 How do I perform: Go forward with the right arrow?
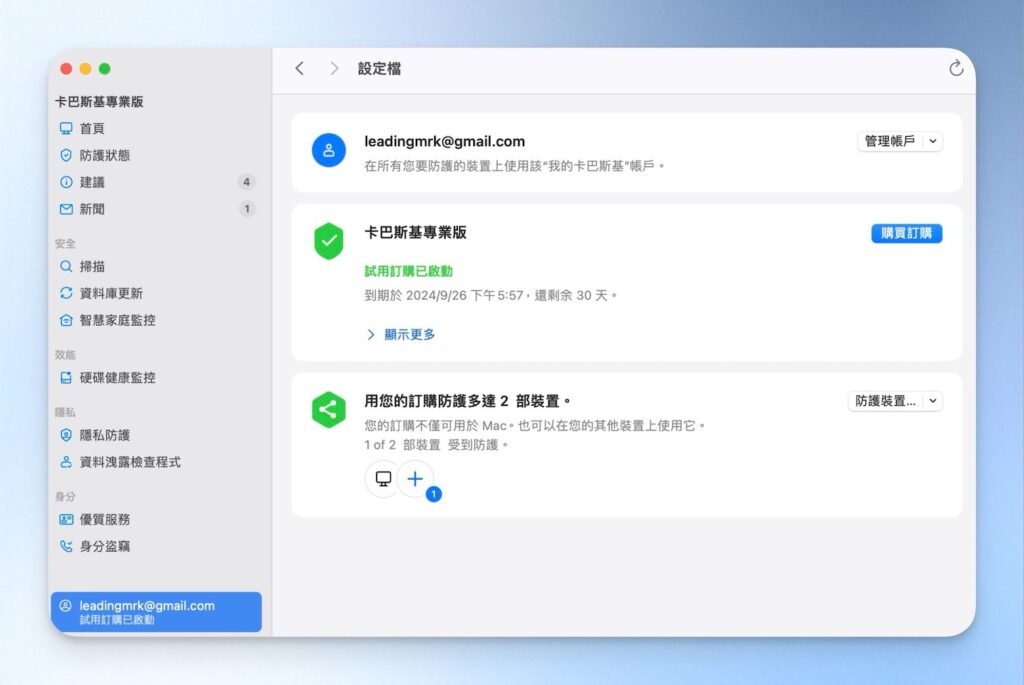point(334,69)
